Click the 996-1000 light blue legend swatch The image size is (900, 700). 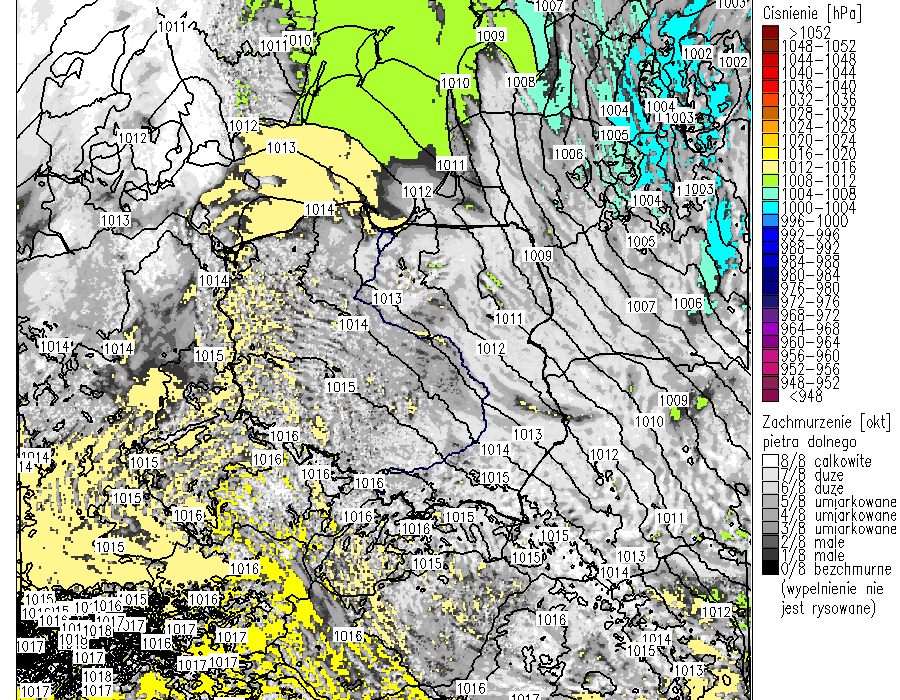coord(770,221)
